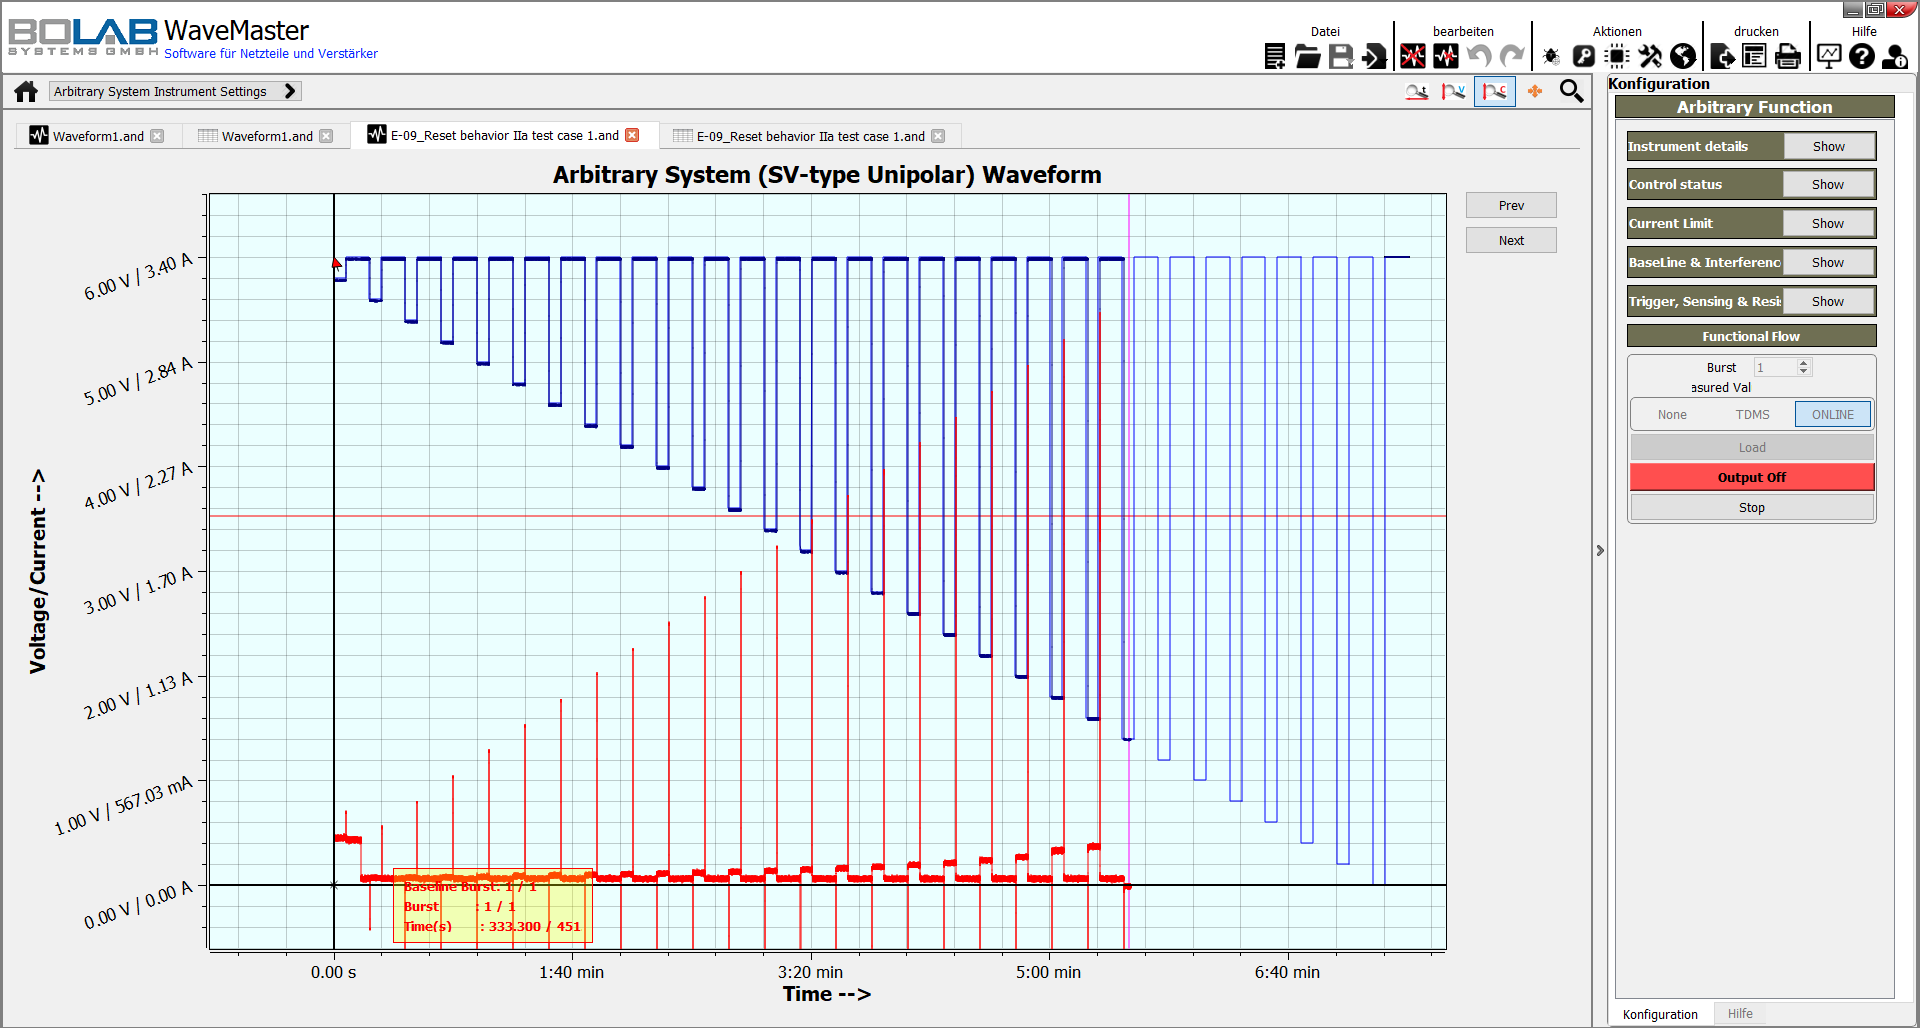
Task: Select None as the measured value source
Action: [1672, 414]
